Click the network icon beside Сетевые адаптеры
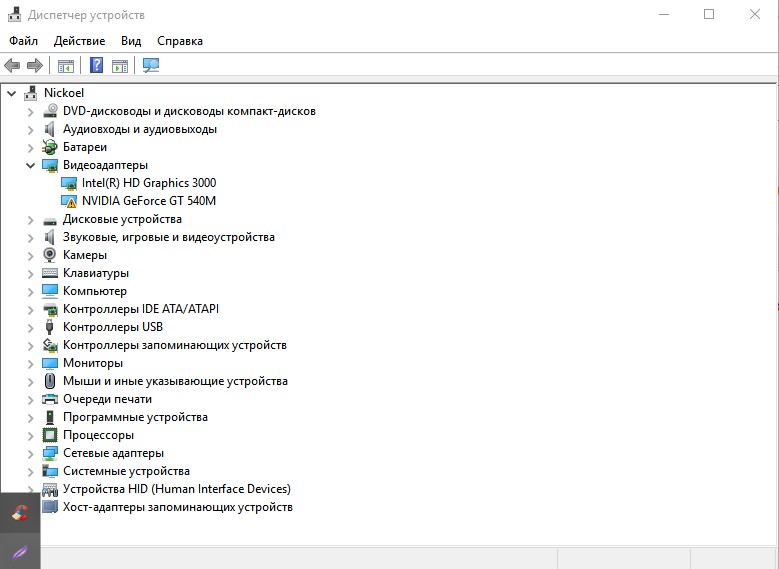The image size is (779, 569). (x=50, y=453)
